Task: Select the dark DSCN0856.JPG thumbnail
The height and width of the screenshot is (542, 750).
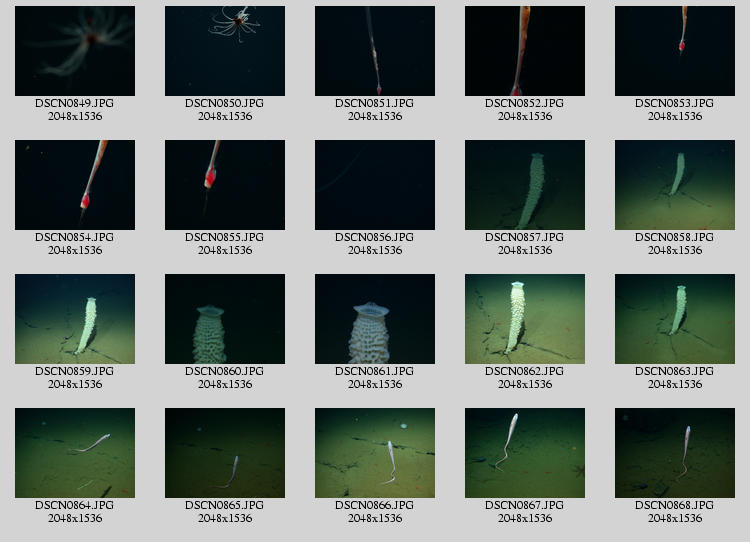Action: click(375, 185)
